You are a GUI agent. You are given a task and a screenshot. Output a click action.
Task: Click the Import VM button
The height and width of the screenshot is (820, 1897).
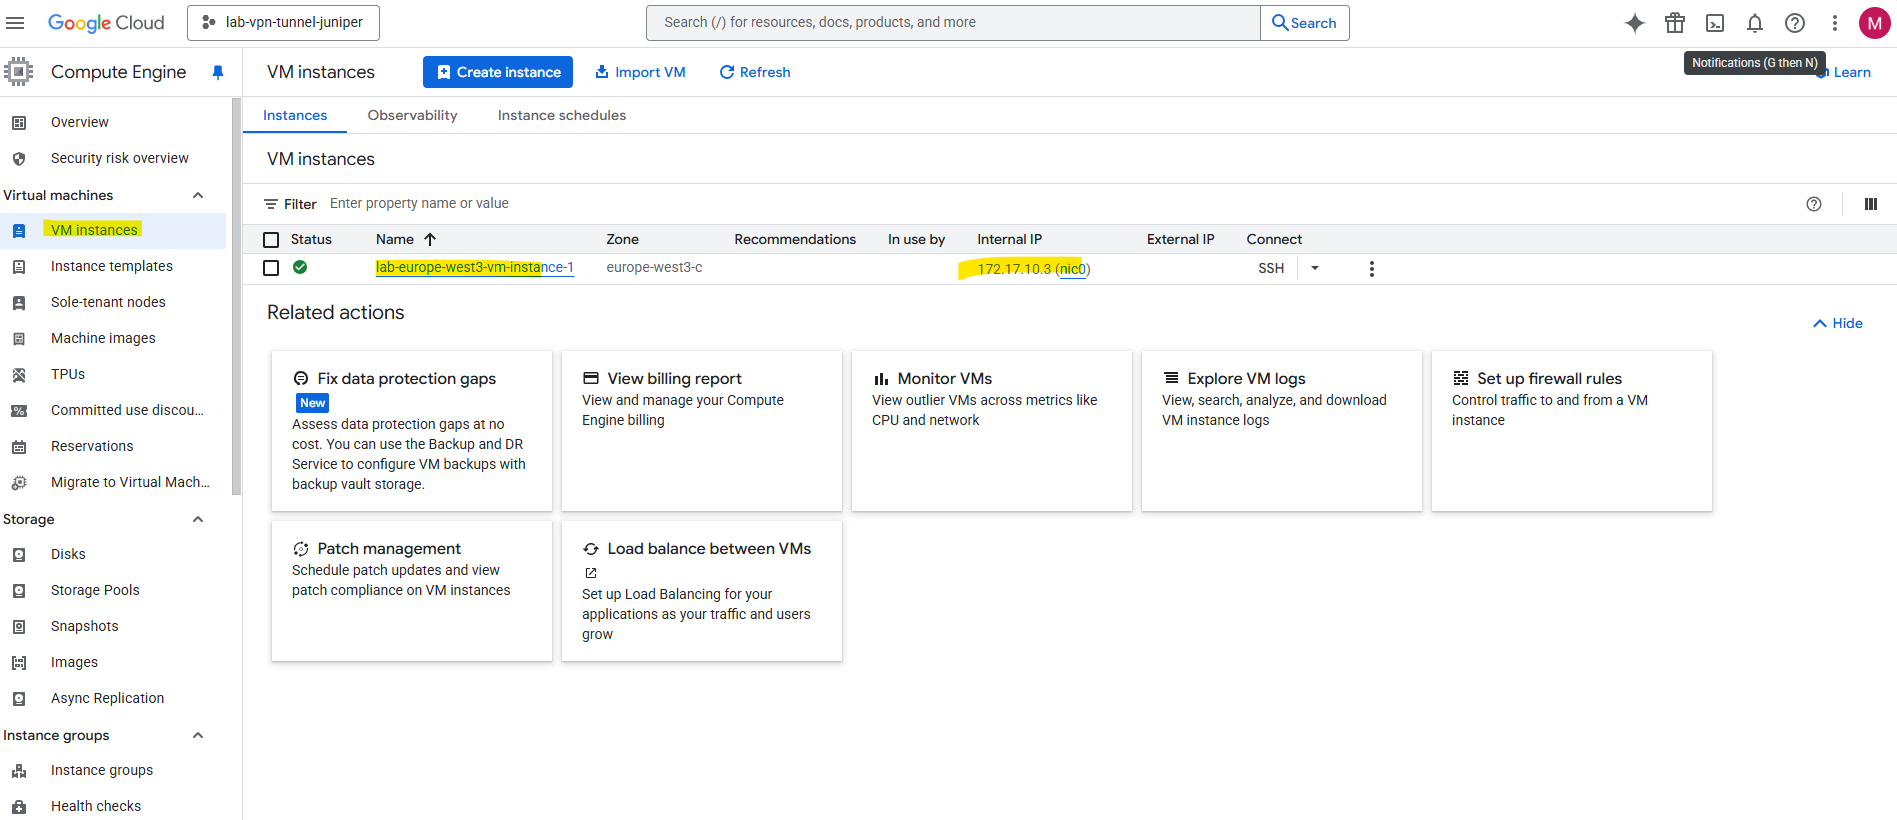pyautogui.click(x=640, y=72)
